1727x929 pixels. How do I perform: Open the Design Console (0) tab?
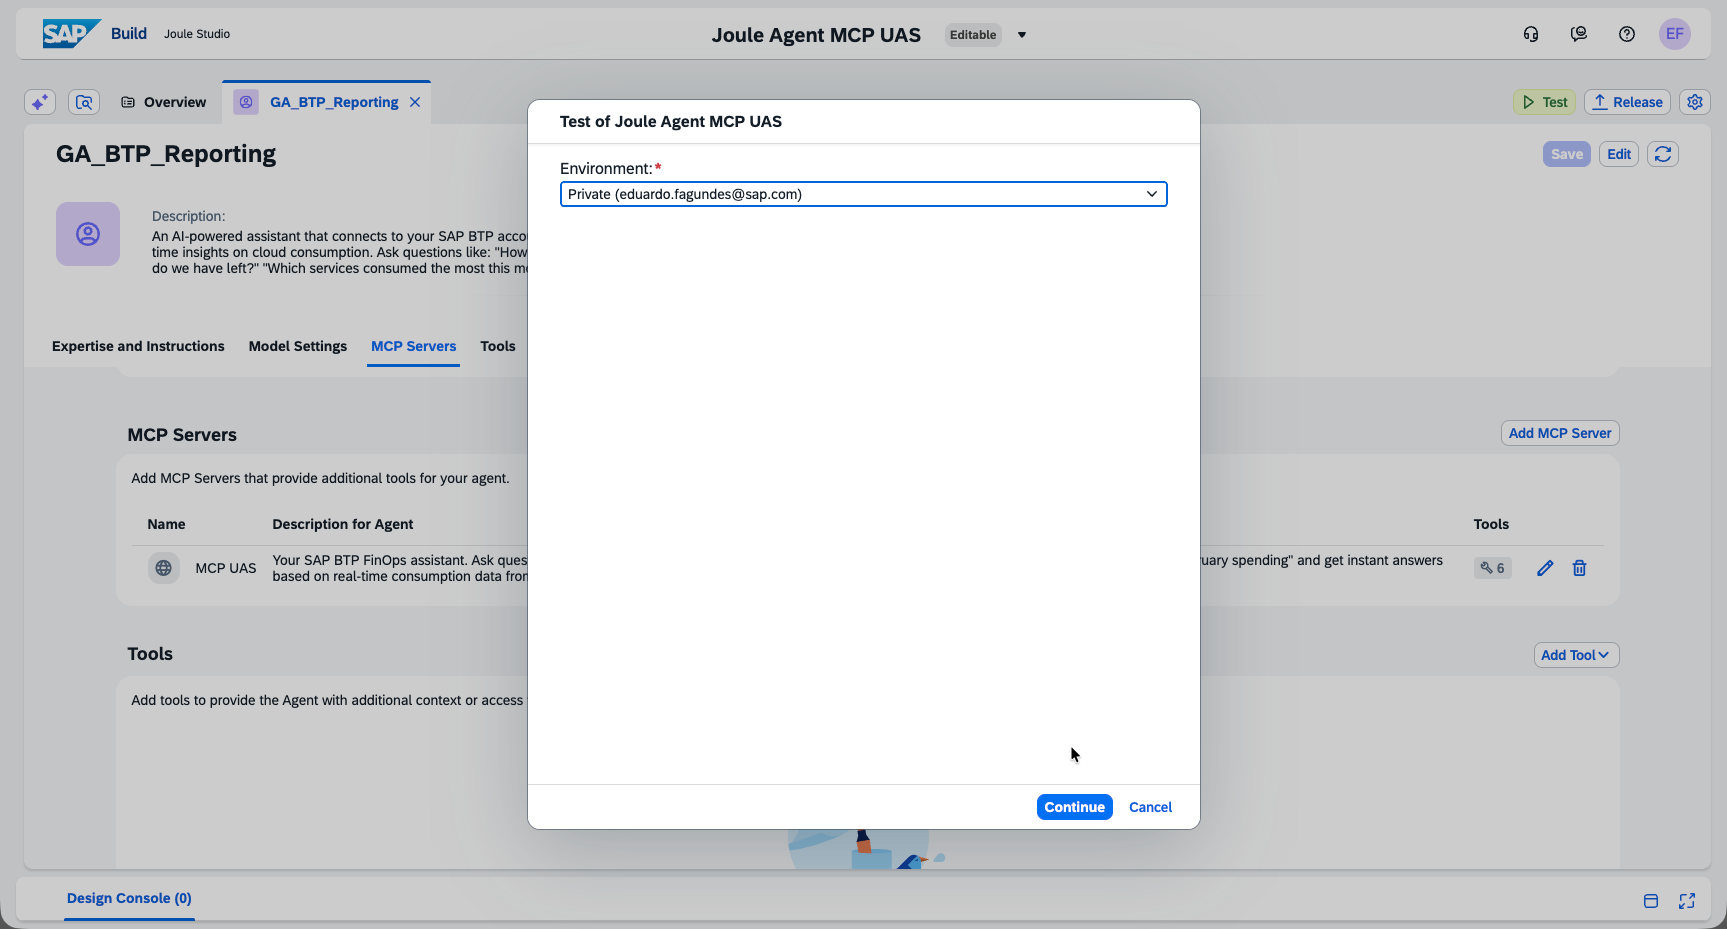click(129, 898)
